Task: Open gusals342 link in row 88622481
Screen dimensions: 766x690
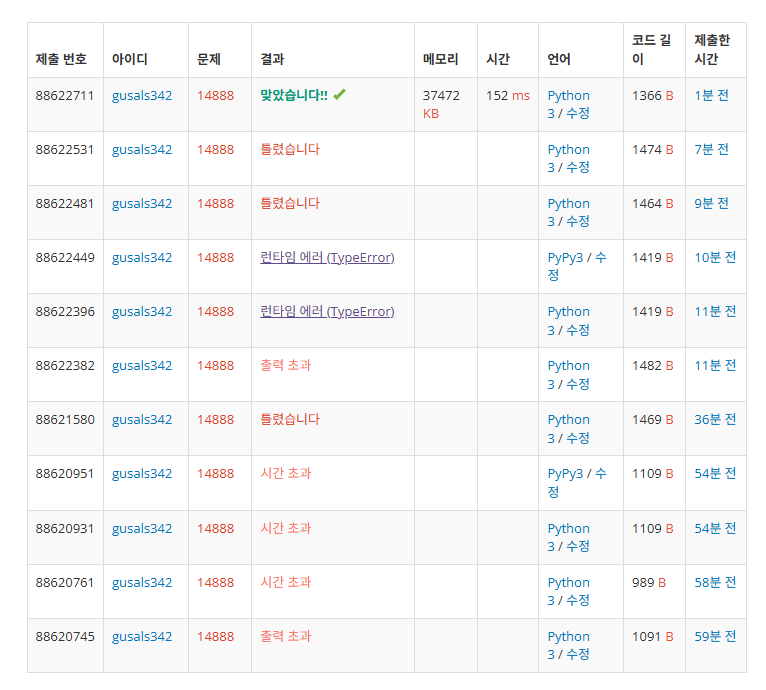Action: click(x=142, y=203)
